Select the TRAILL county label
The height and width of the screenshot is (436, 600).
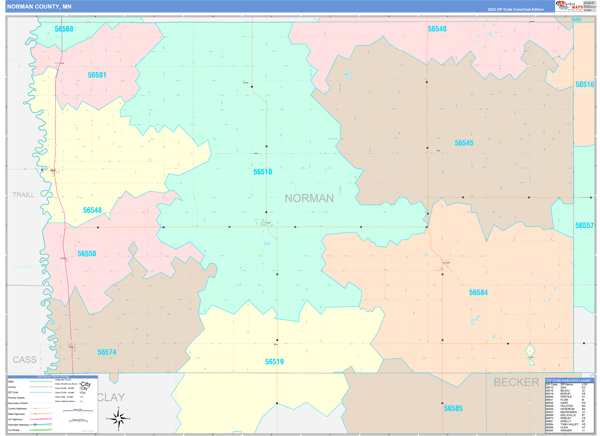click(24, 194)
